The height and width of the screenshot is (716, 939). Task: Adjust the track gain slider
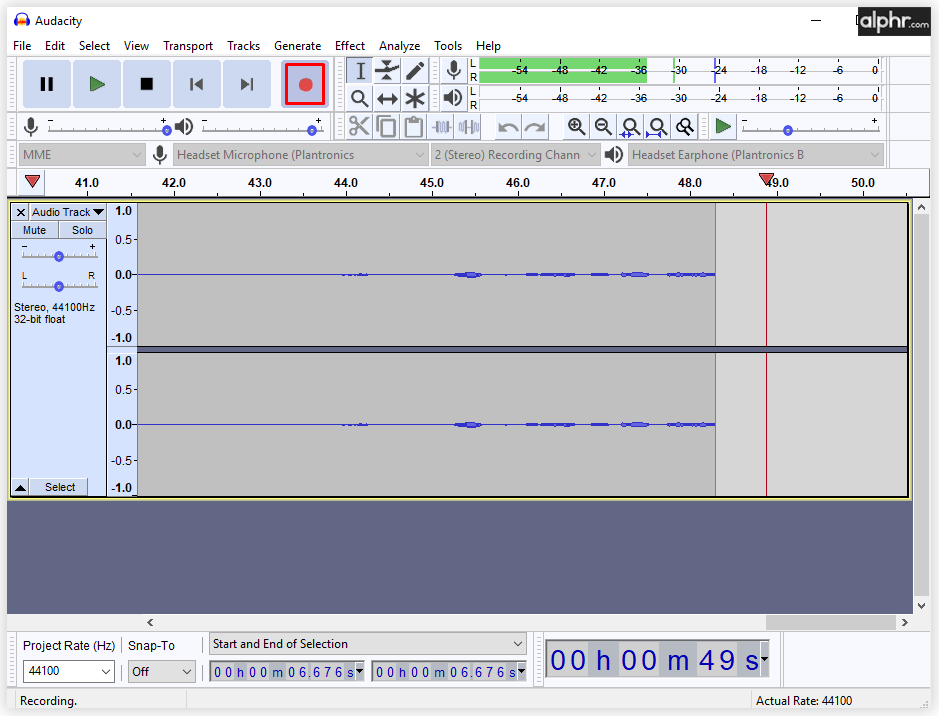[59, 256]
